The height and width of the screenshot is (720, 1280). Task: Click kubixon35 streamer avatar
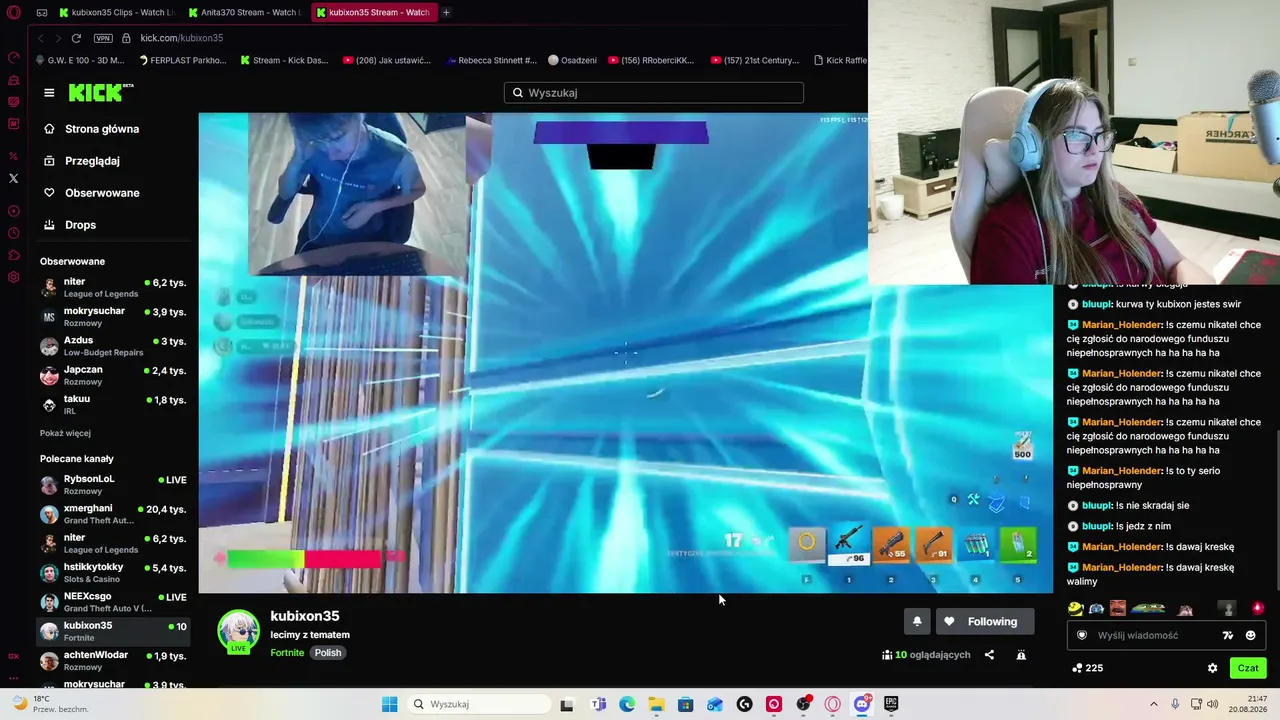pyautogui.click(x=238, y=631)
